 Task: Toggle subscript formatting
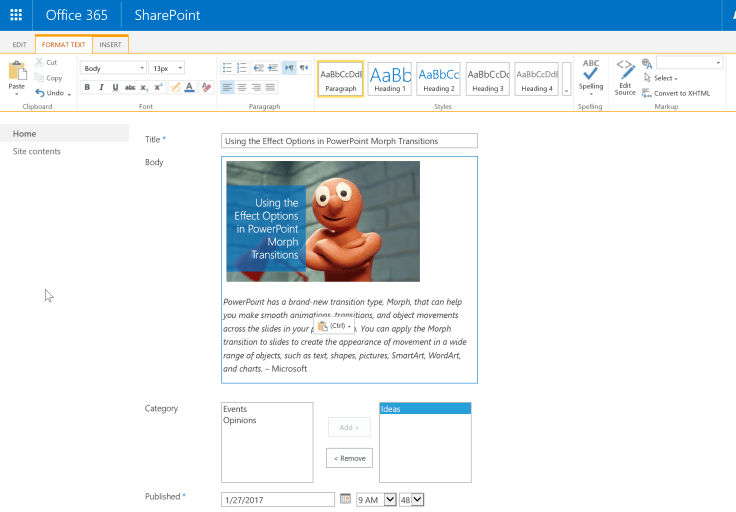(144, 87)
